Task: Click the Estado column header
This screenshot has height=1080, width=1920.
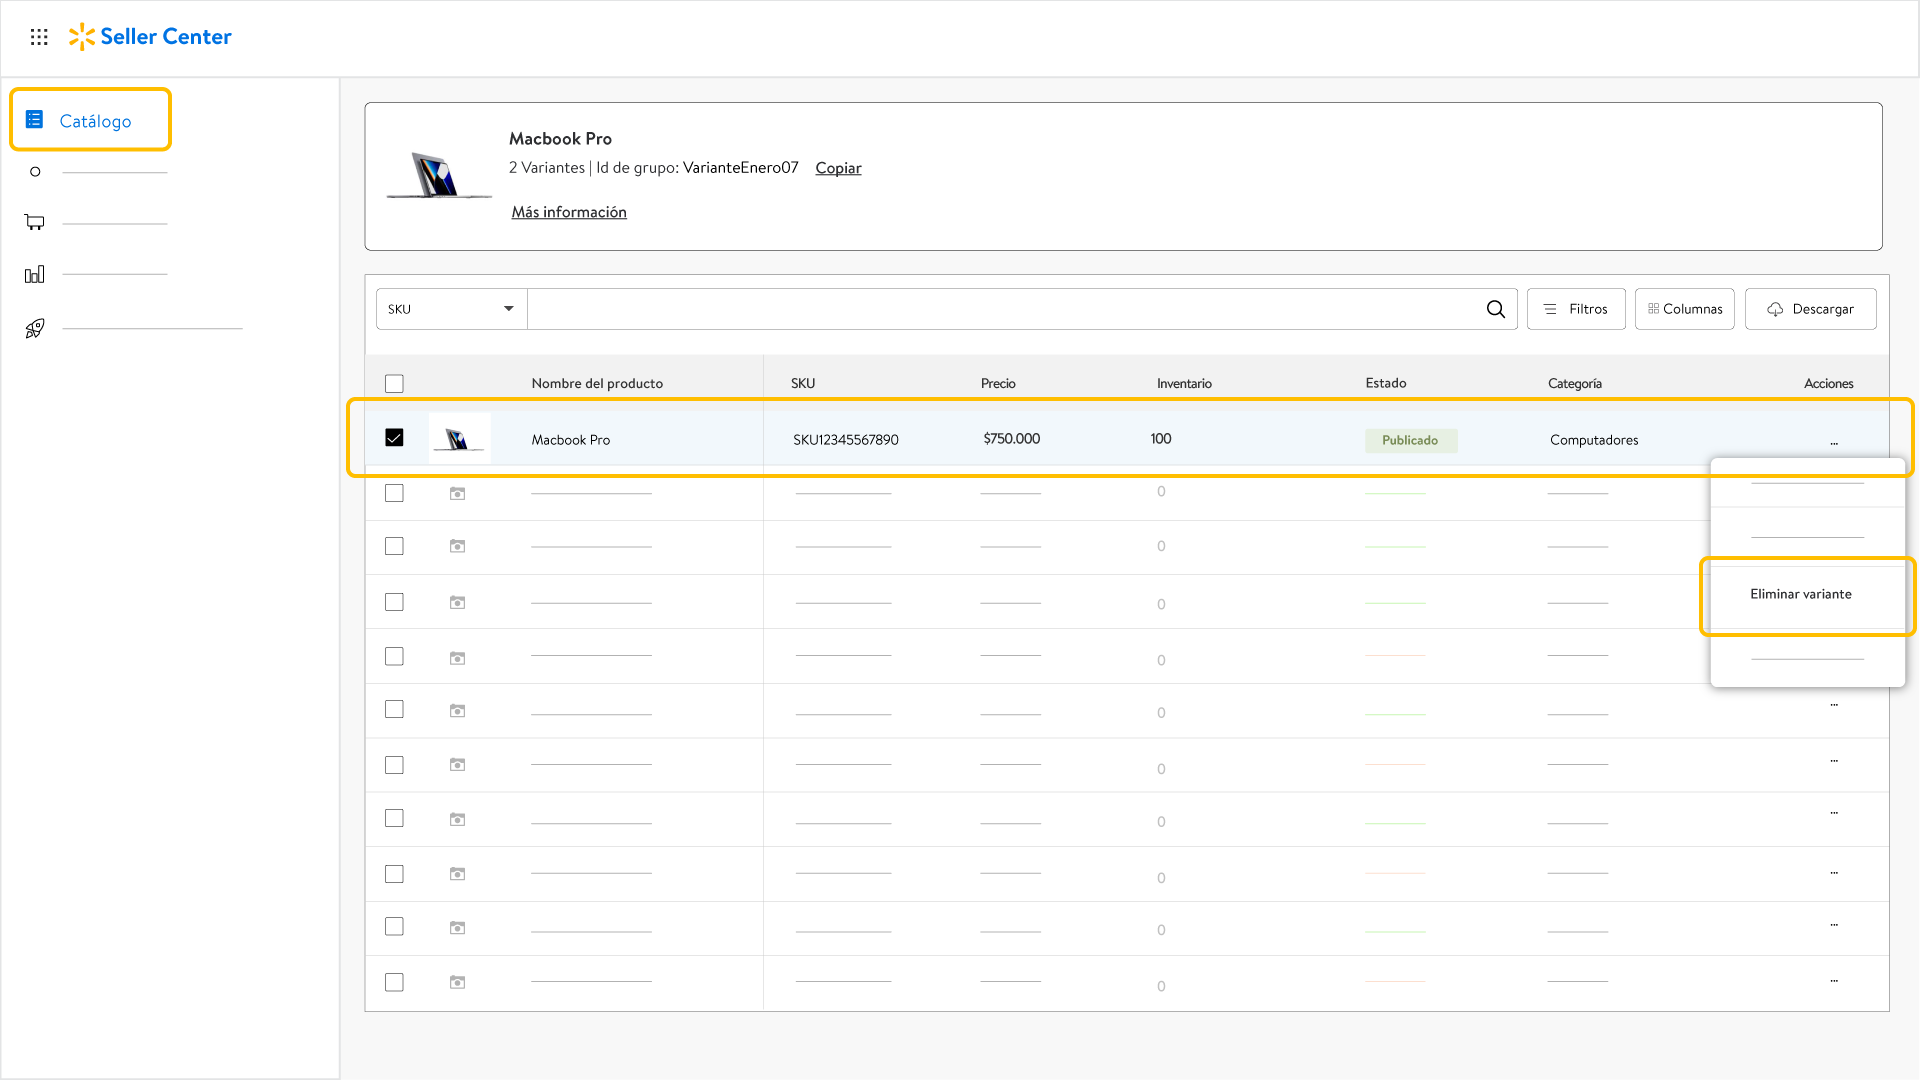Action: coord(1386,383)
